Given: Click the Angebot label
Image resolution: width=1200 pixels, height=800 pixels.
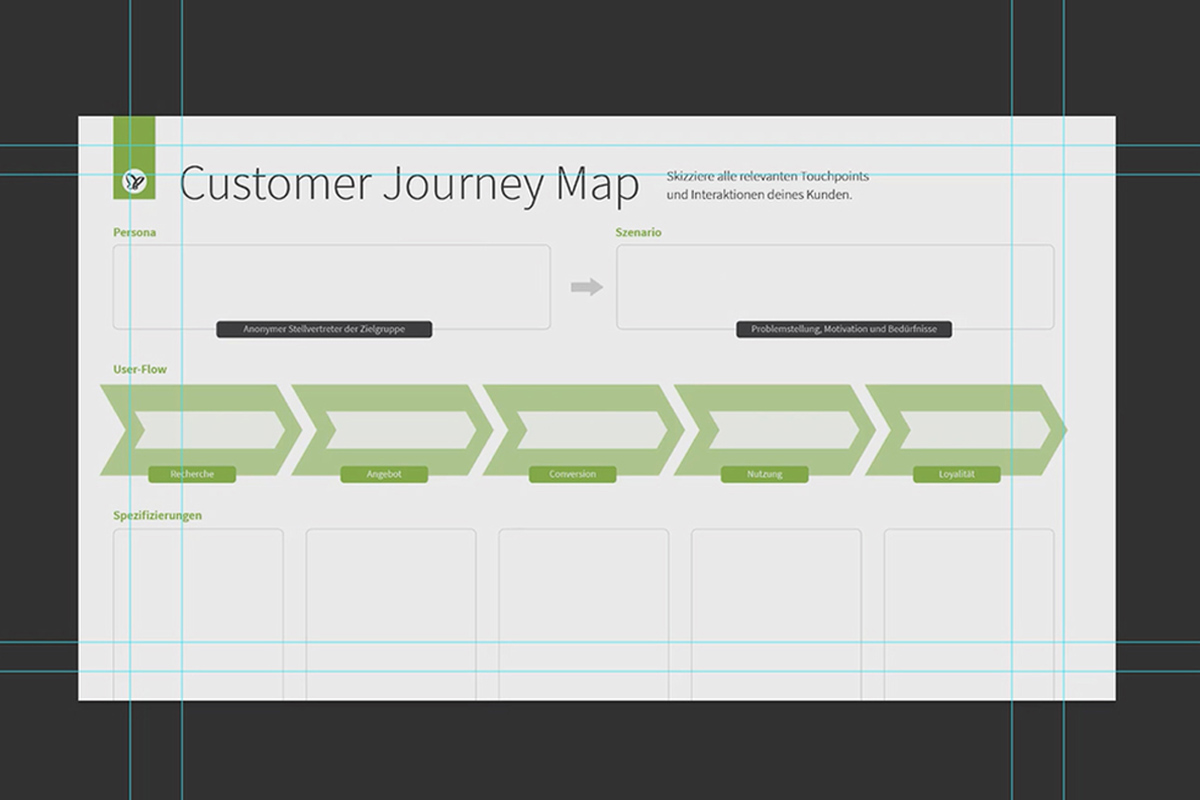Looking at the screenshot, I should (x=384, y=474).
